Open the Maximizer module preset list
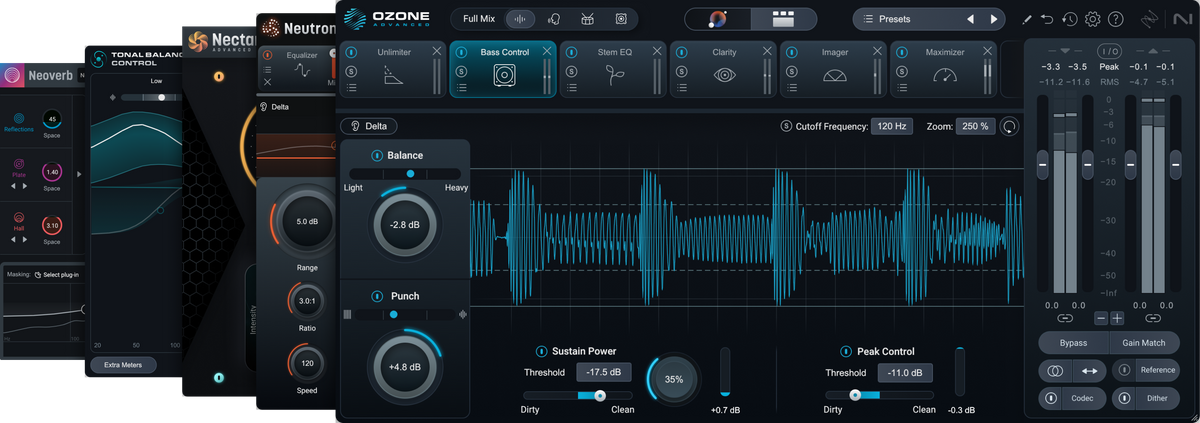This screenshot has width=1200, height=423. [903, 88]
